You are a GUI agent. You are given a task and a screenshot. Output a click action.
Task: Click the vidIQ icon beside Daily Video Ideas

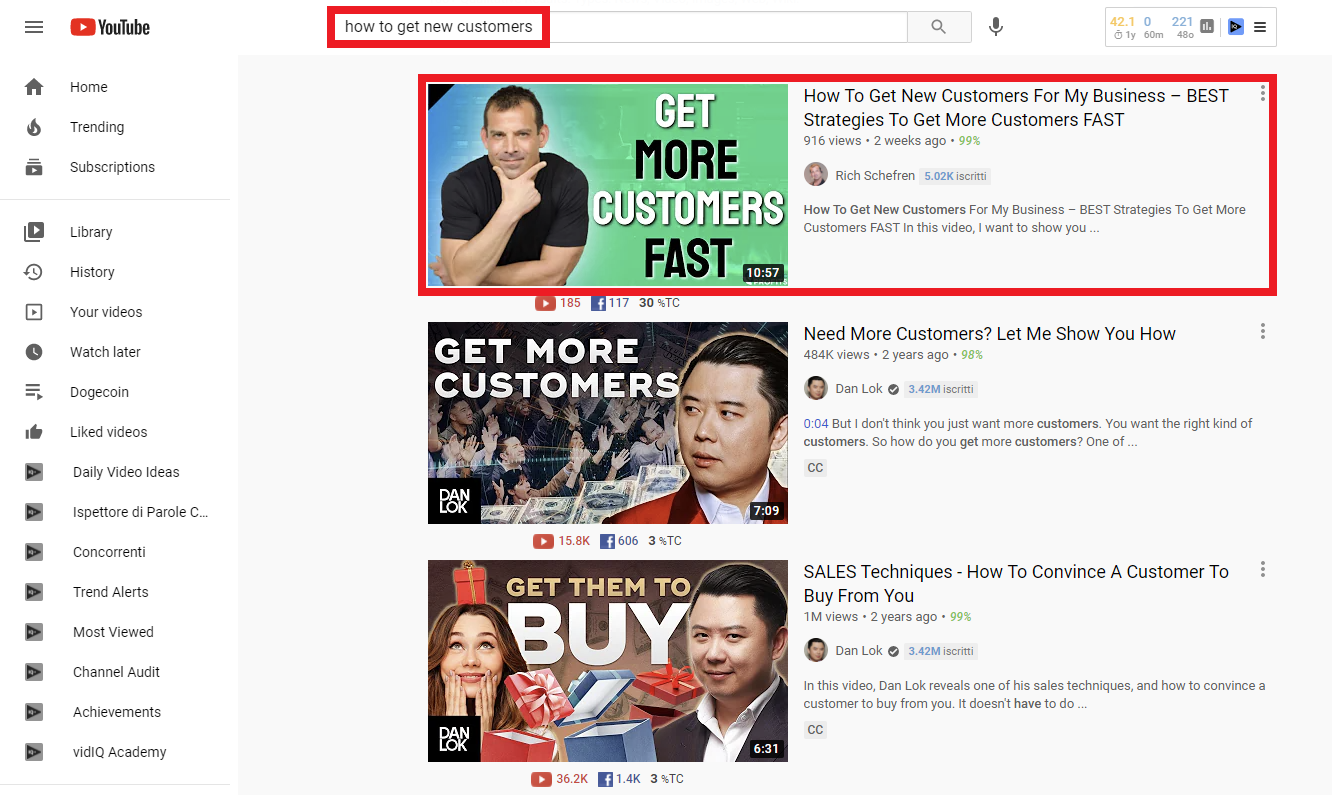[x=34, y=472]
